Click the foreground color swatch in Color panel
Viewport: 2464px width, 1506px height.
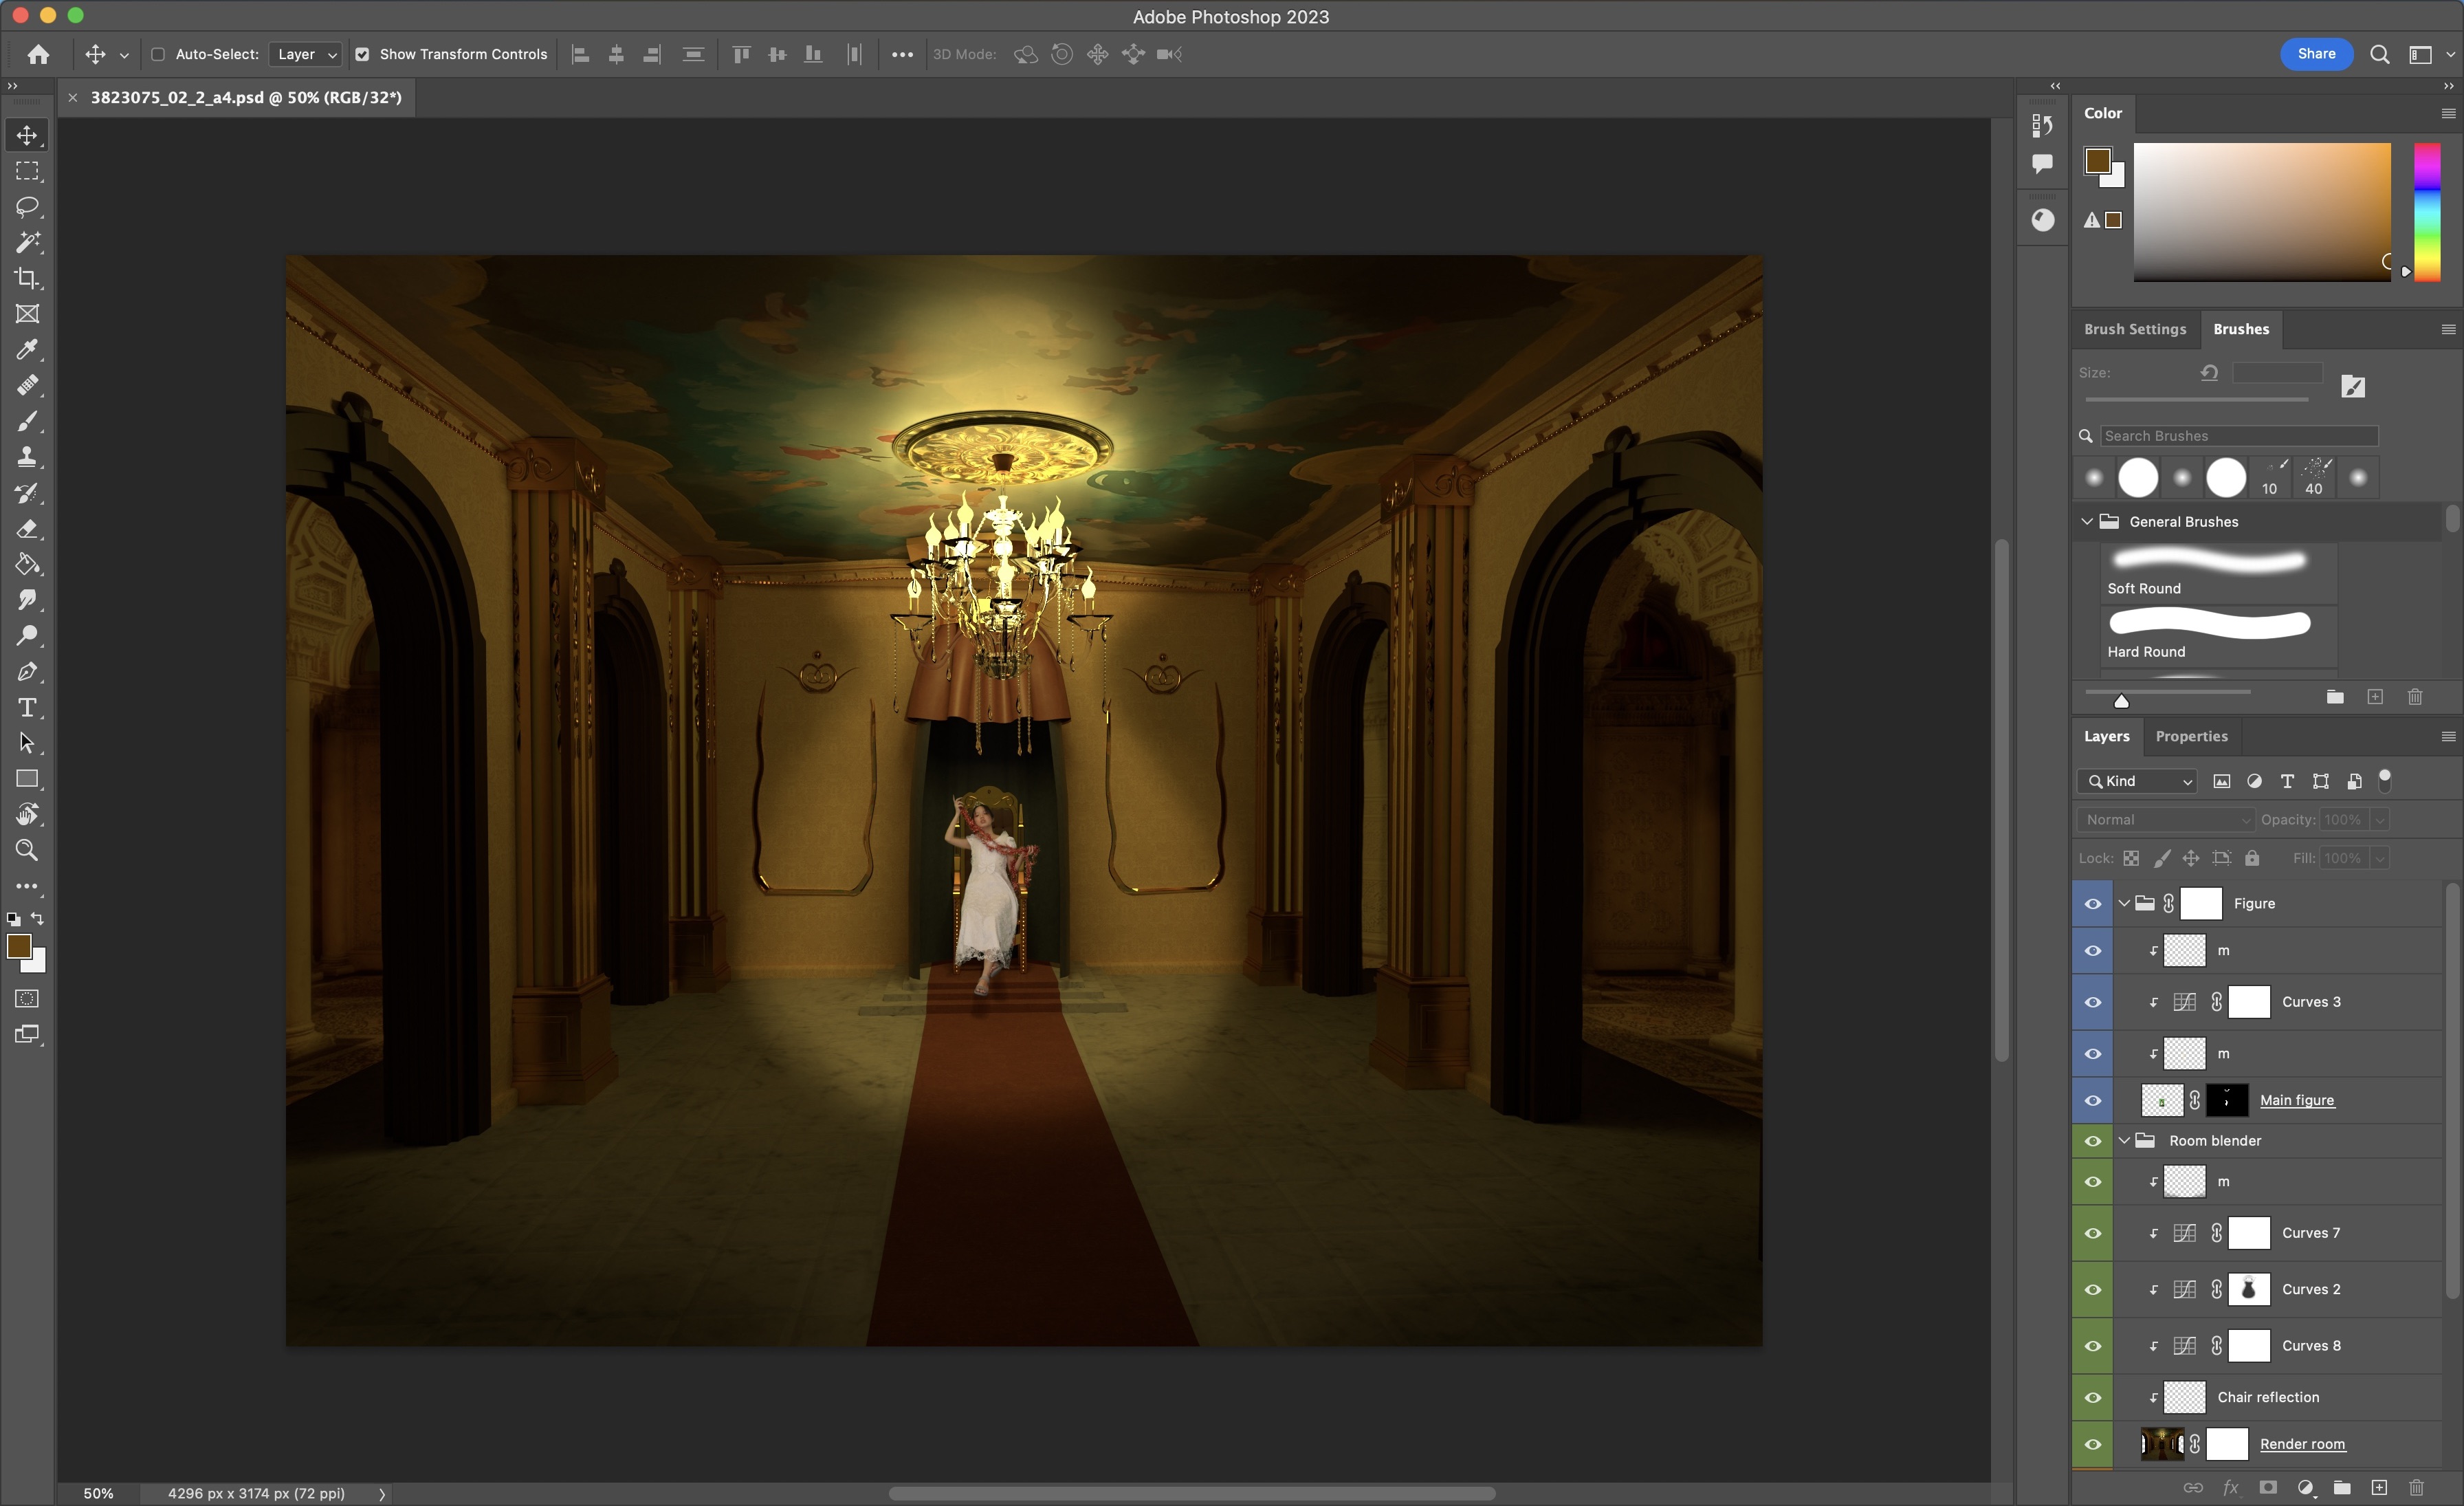pos(2097,160)
